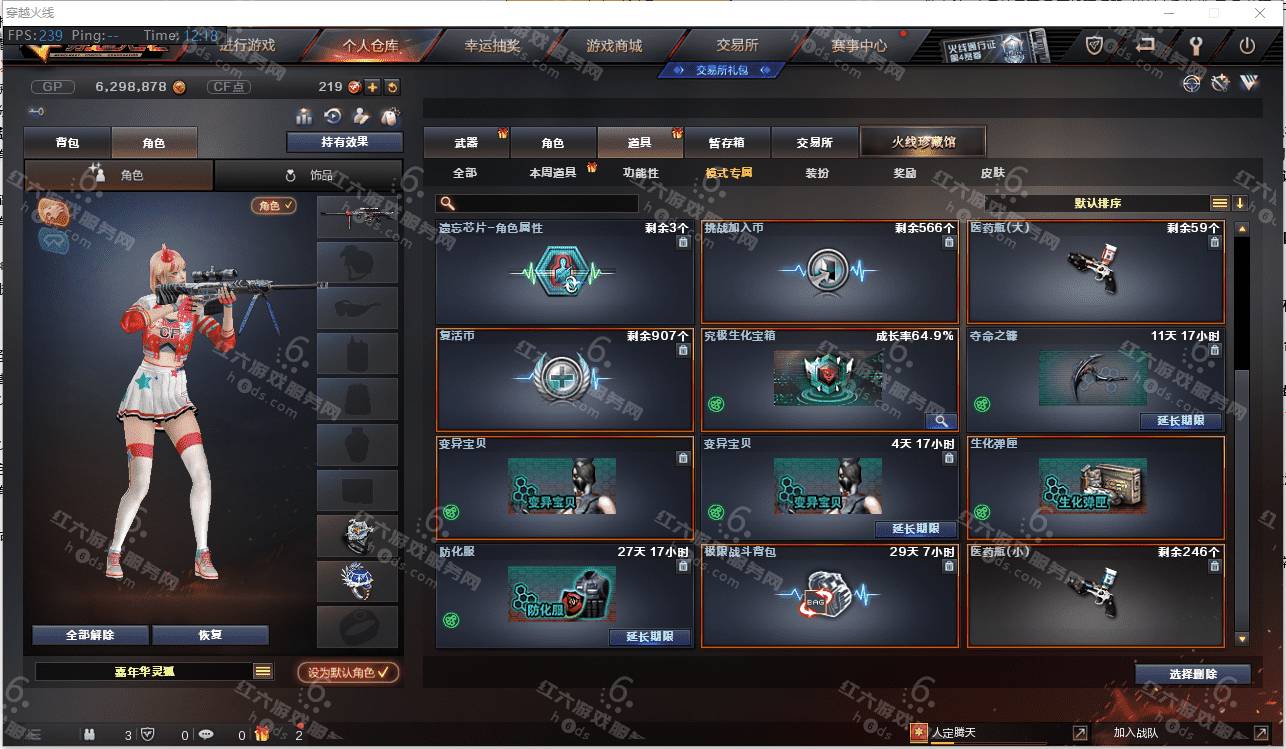Expand the 加入战队 panel arrow
The image size is (1286, 749).
(1261, 733)
